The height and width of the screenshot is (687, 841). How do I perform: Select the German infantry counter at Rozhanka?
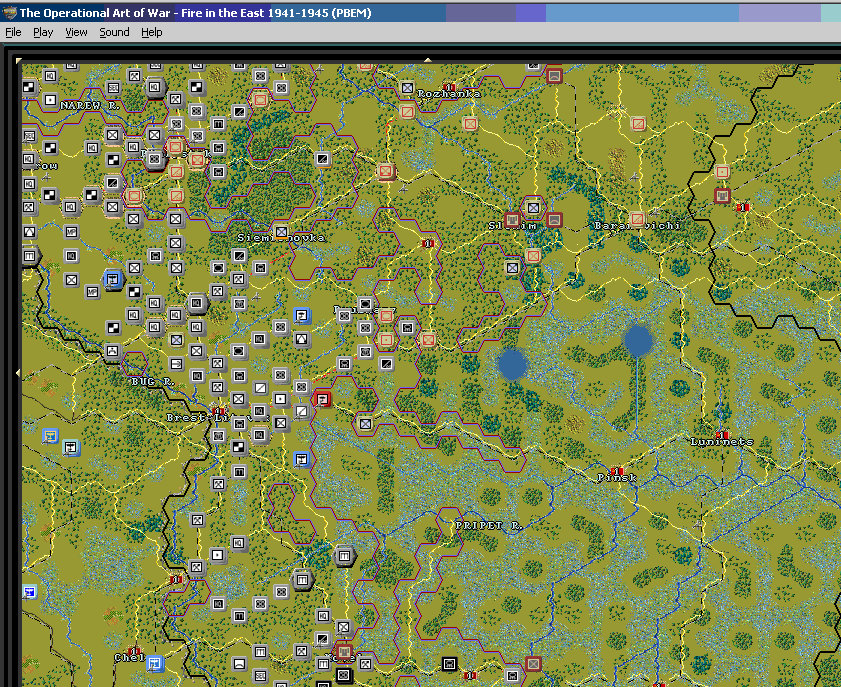(x=407, y=87)
